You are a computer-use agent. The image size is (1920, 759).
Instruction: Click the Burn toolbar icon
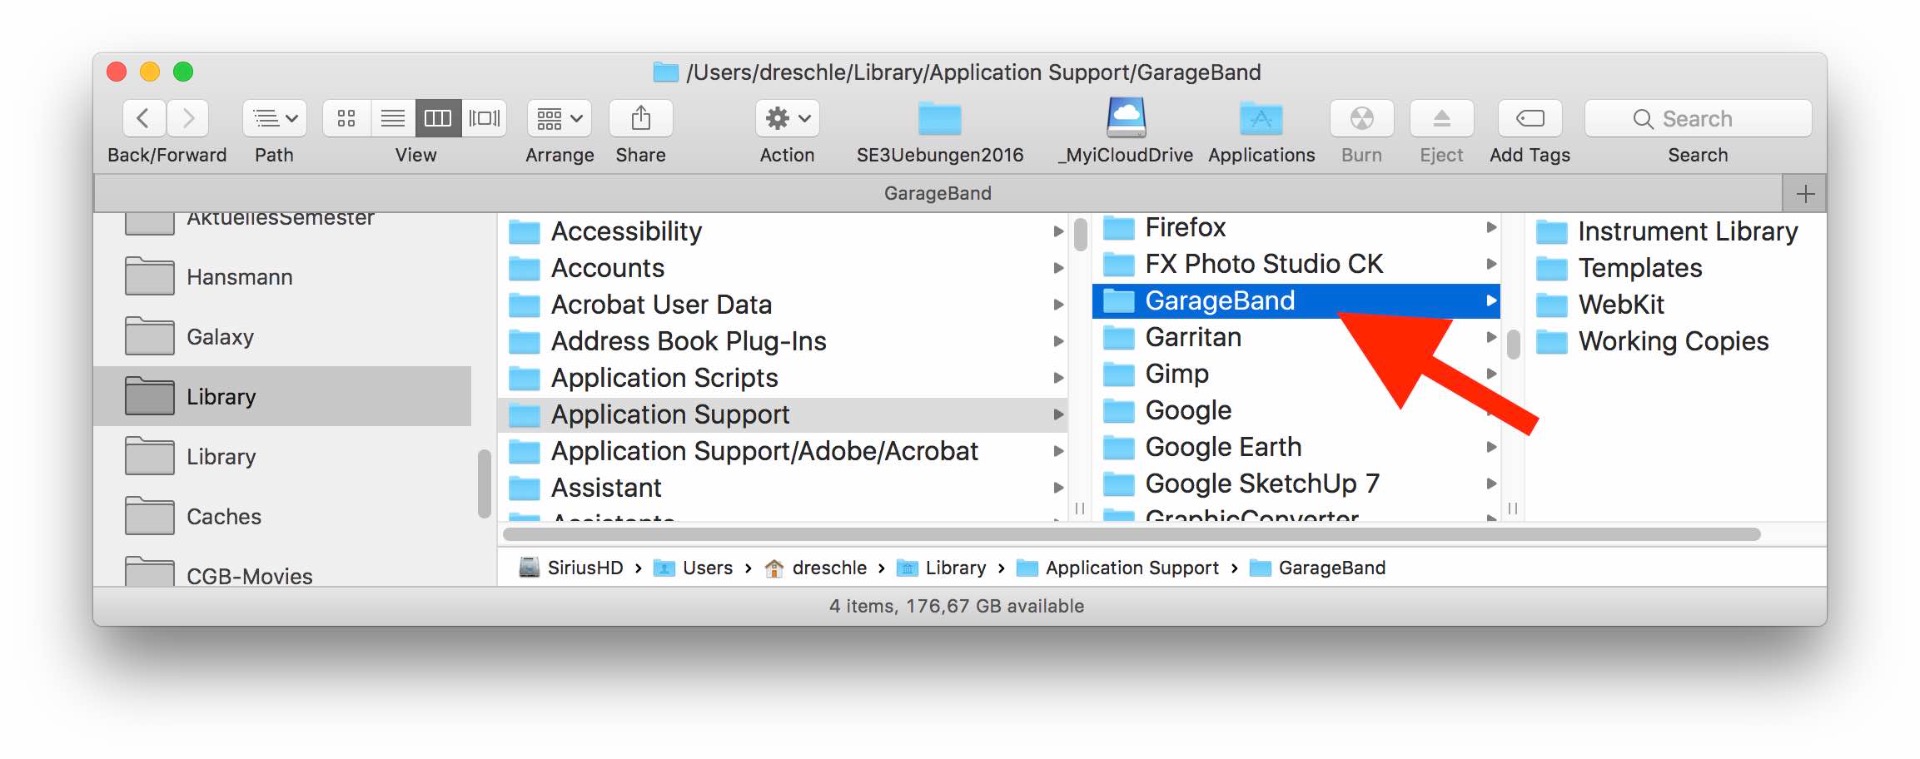[x=1362, y=118]
